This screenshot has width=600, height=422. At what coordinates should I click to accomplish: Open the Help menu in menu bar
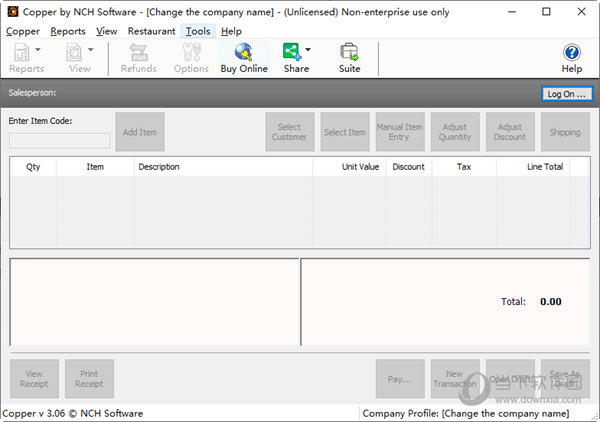click(x=231, y=31)
